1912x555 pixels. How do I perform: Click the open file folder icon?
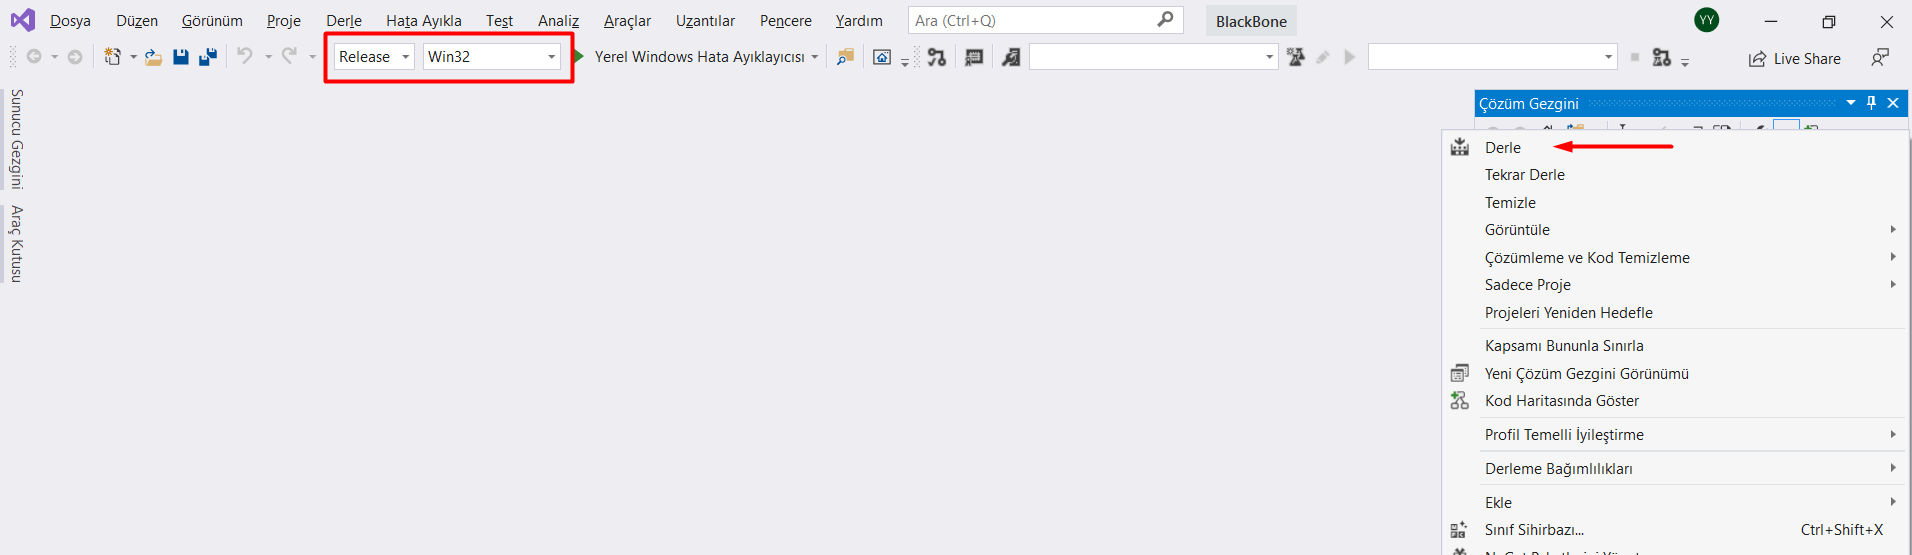pos(153,57)
